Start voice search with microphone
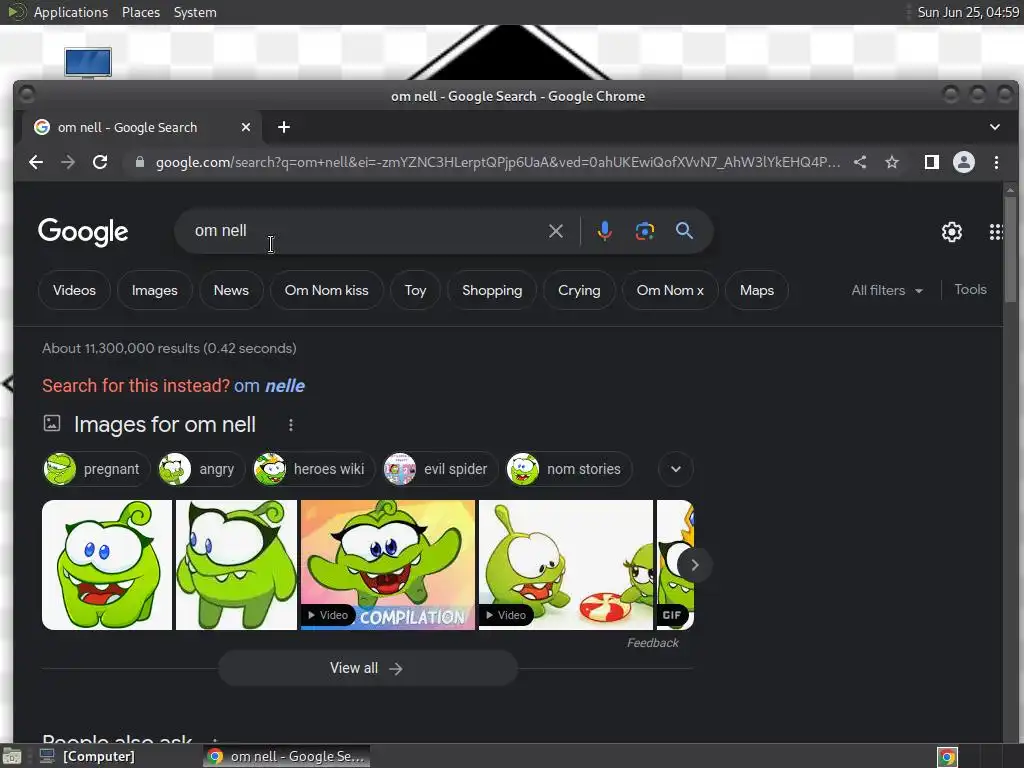This screenshot has width=1024, height=768. 605,231
